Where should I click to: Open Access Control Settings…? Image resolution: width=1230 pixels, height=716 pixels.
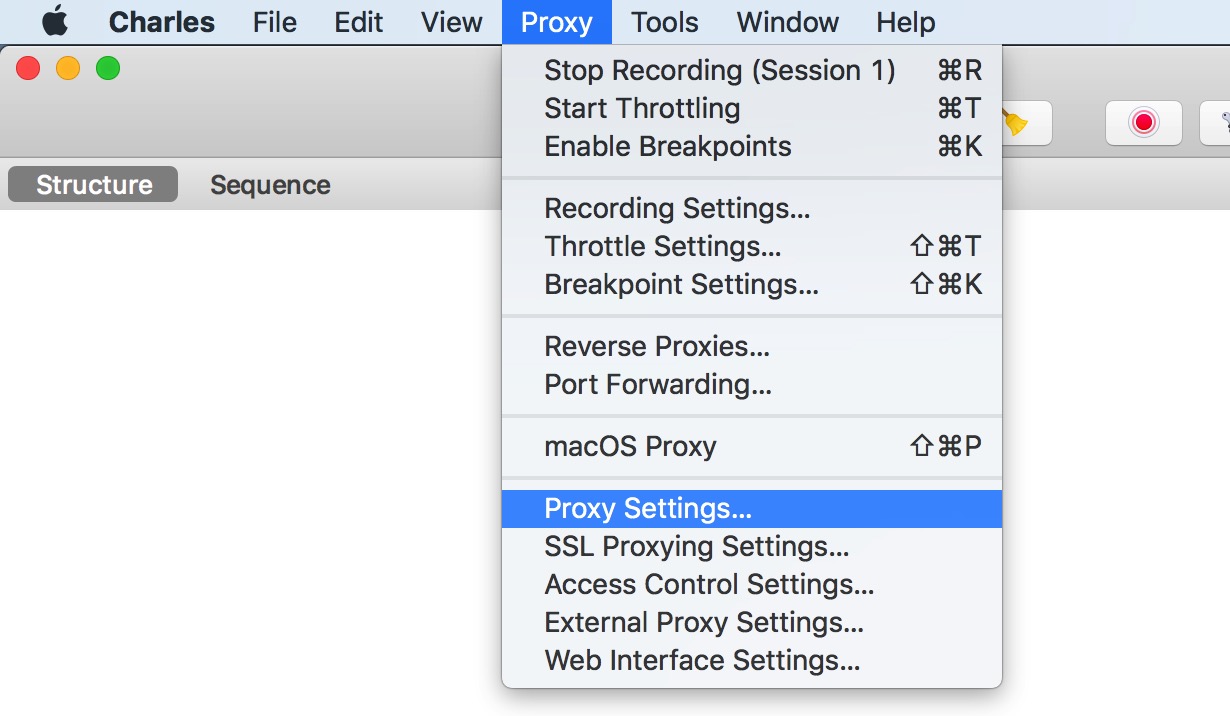click(752, 585)
